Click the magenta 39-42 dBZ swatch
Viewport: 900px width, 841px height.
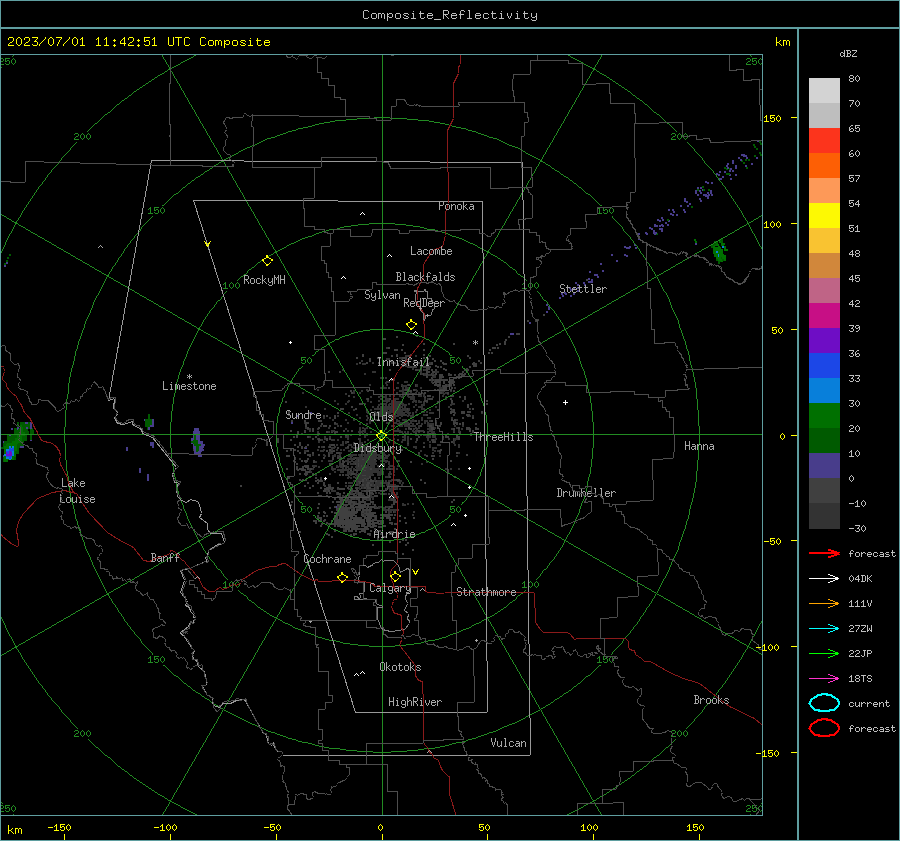point(824,316)
